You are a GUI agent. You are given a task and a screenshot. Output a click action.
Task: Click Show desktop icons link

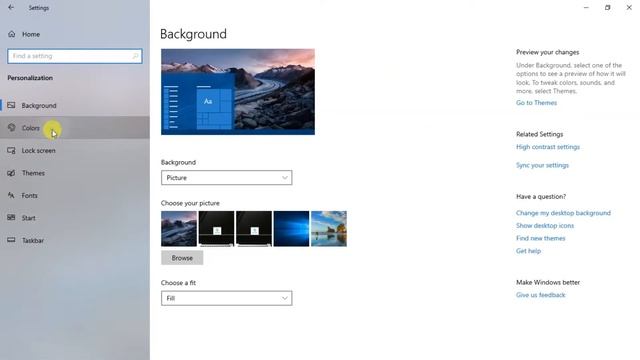(x=545, y=225)
